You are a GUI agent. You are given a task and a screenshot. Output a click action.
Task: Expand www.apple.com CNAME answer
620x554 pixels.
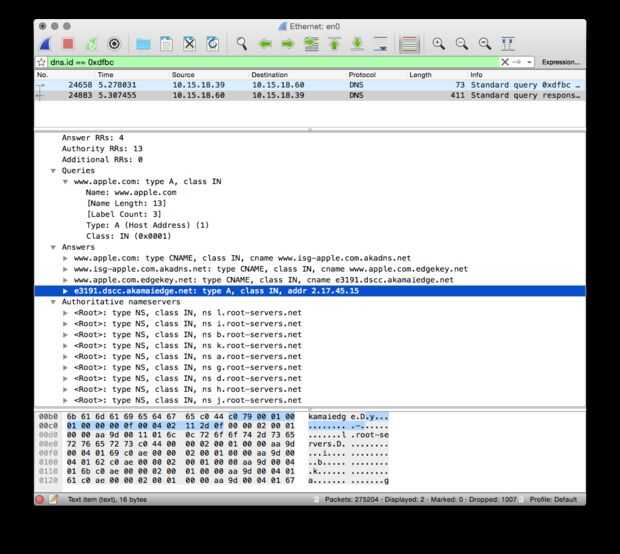pos(65,258)
